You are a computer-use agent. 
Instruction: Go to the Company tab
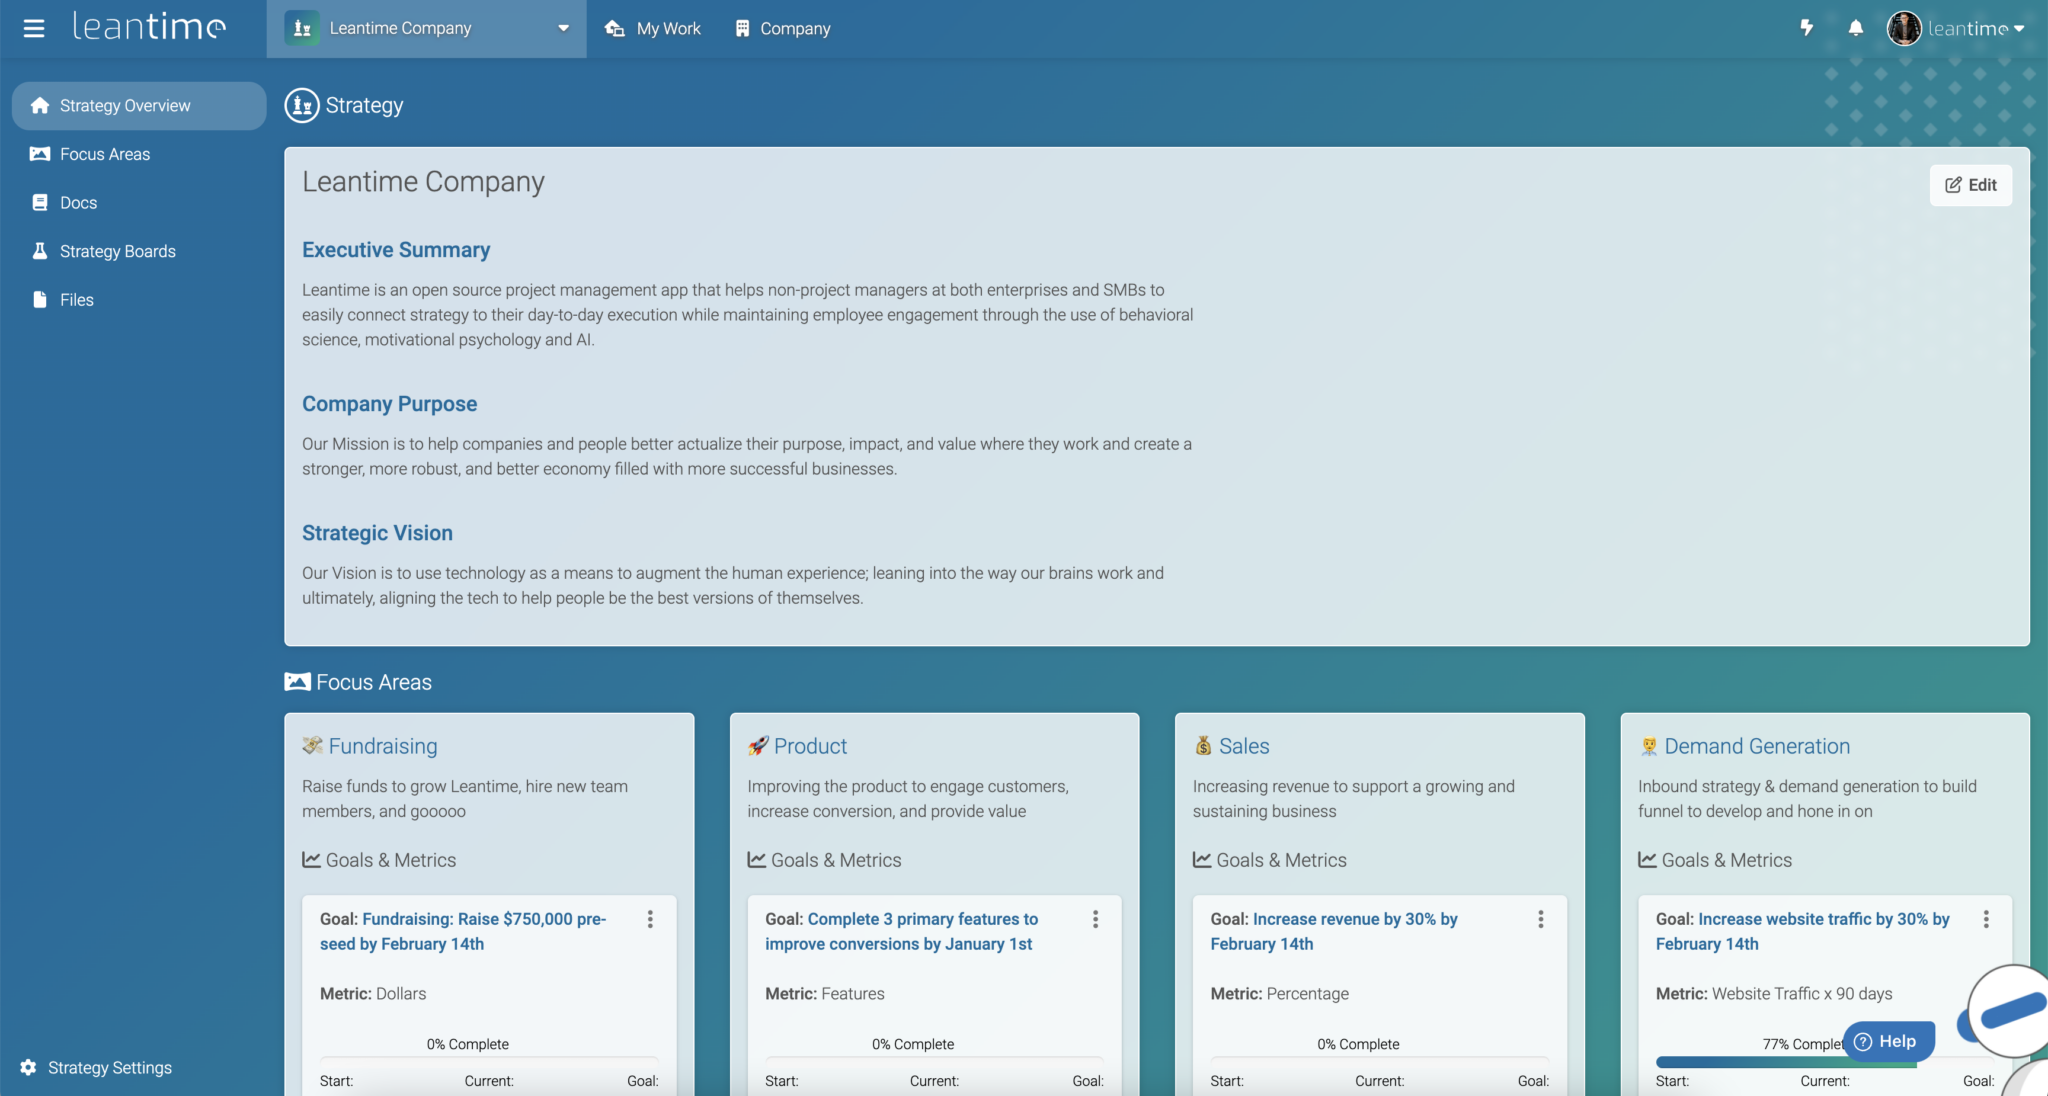783,28
